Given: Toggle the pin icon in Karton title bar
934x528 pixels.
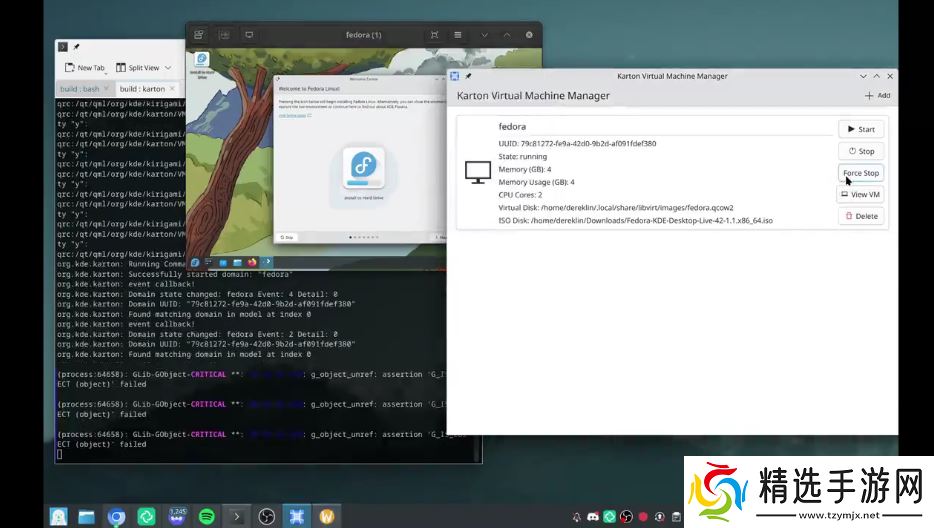Looking at the screenshot, I should point(467,76).
